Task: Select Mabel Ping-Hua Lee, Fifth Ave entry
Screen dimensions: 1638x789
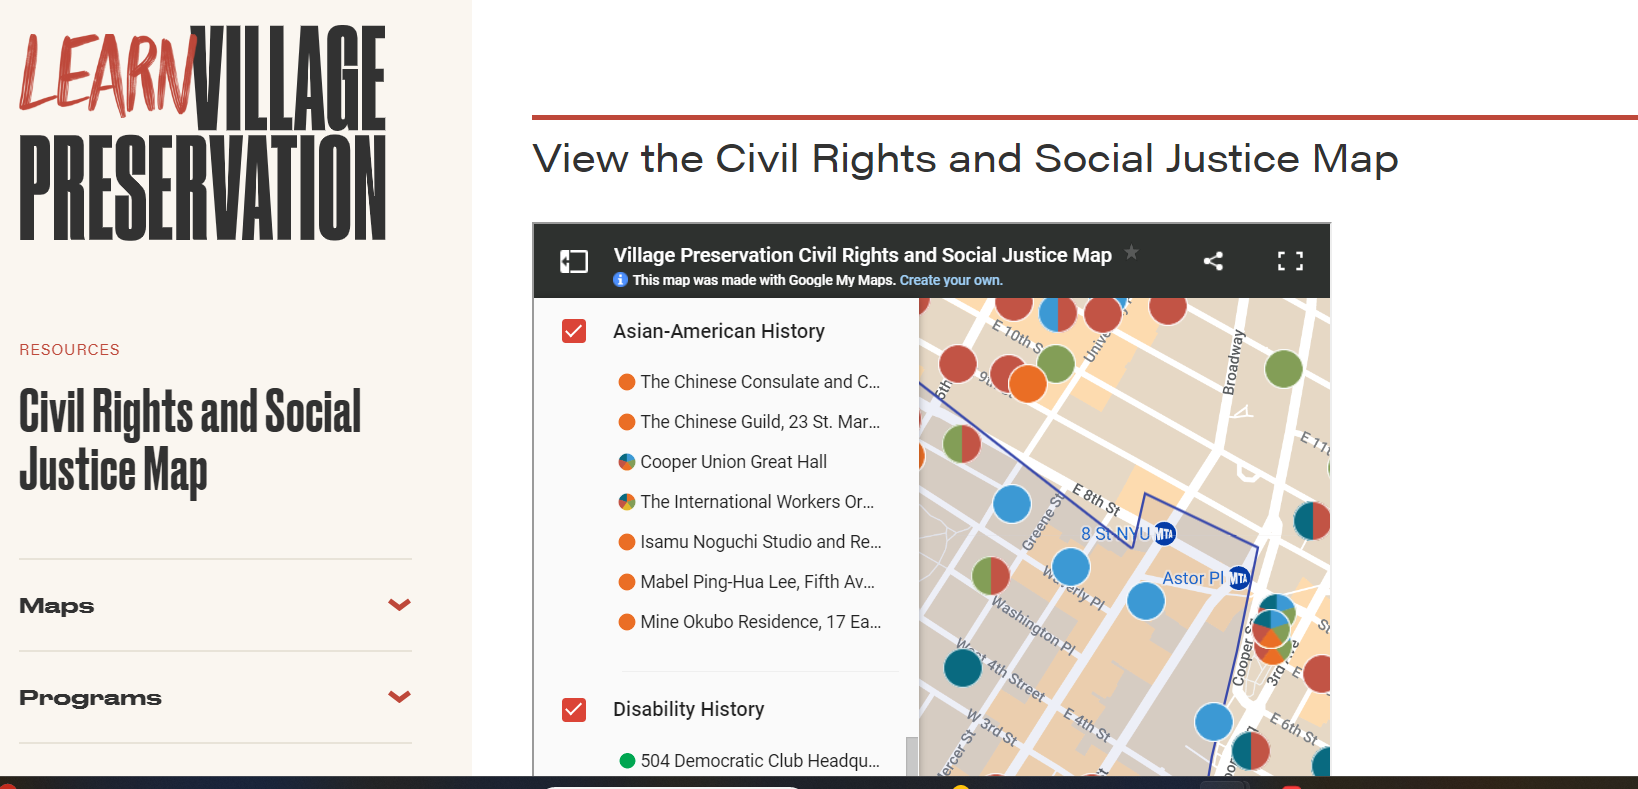Action: pyautogui.click(x=758, y=582)
